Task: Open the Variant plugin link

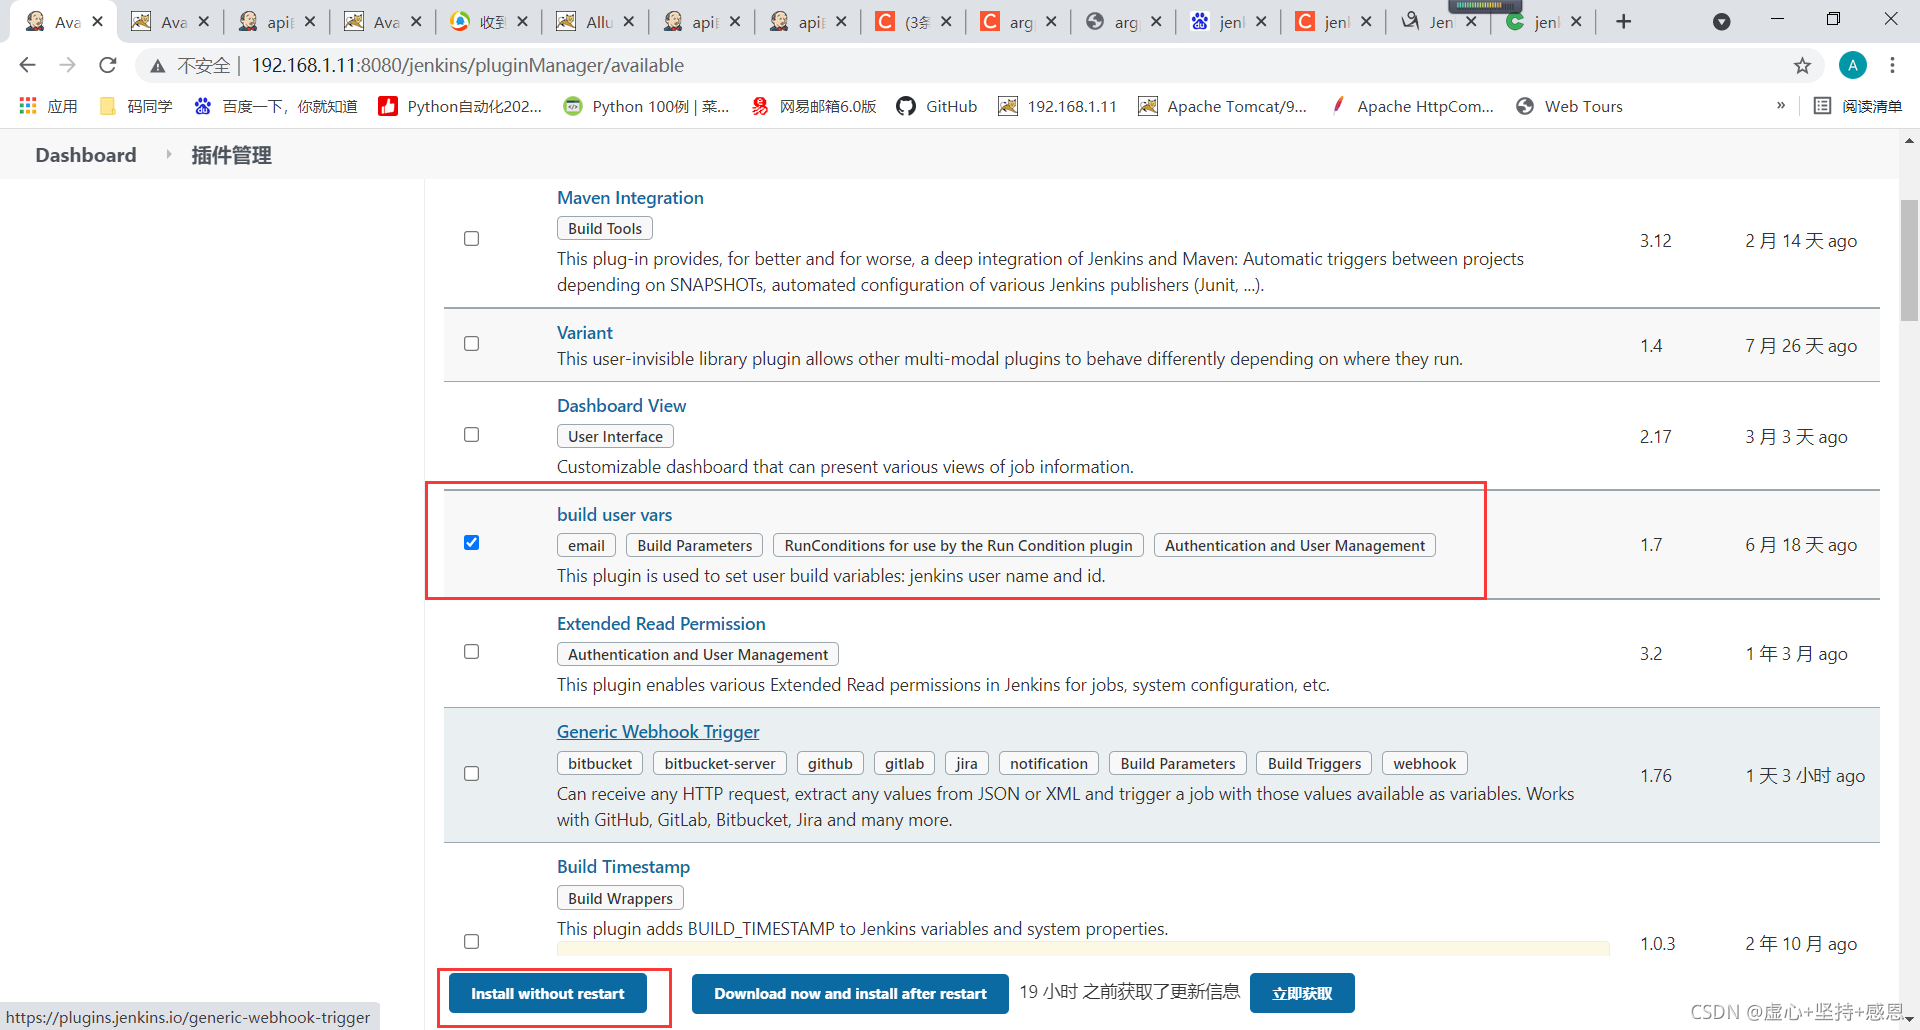Action: (585, 332)
